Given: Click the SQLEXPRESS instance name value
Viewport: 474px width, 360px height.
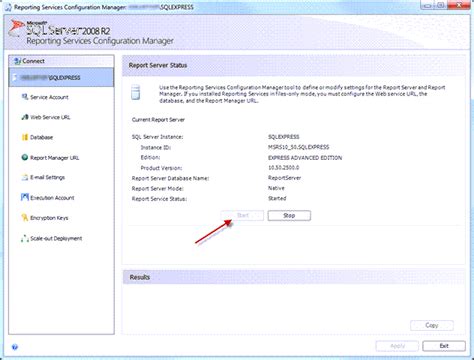Looking at the screenshot, I should click(x=283, y=137).
